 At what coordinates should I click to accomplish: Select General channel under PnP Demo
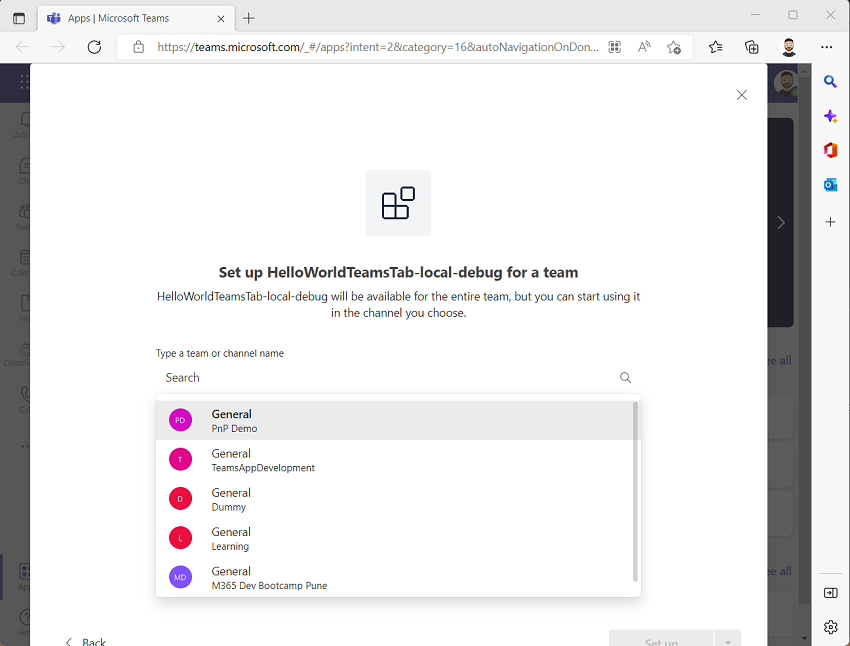tap(300, 420)
